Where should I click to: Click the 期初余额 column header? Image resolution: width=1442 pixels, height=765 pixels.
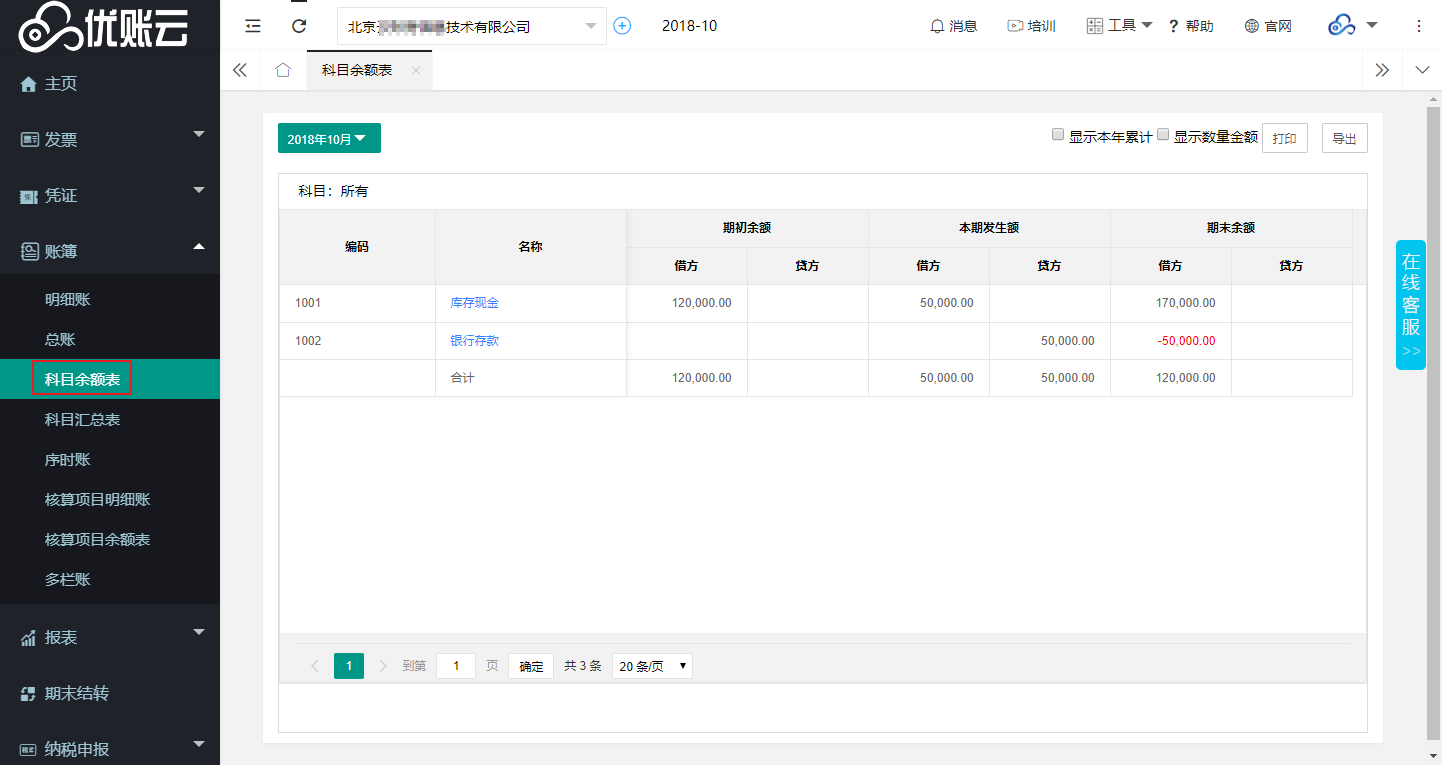point(747,228)
